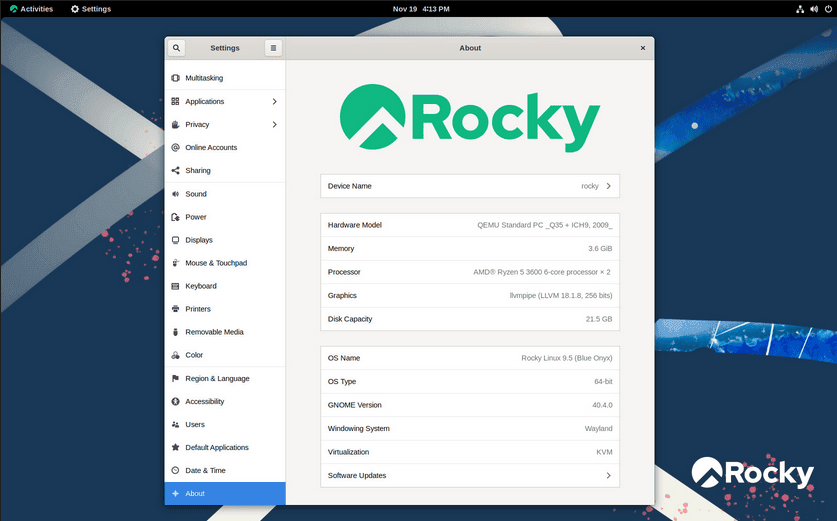This screenshot has width=837, height=521.
Task: Open Software Updates chevron
Action: [x=609, y=476]
